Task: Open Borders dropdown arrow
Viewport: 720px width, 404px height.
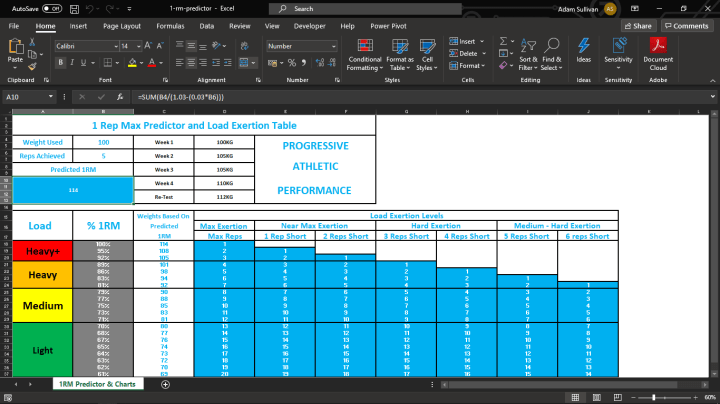Action: pyautogui.click(x=117, y=63)
